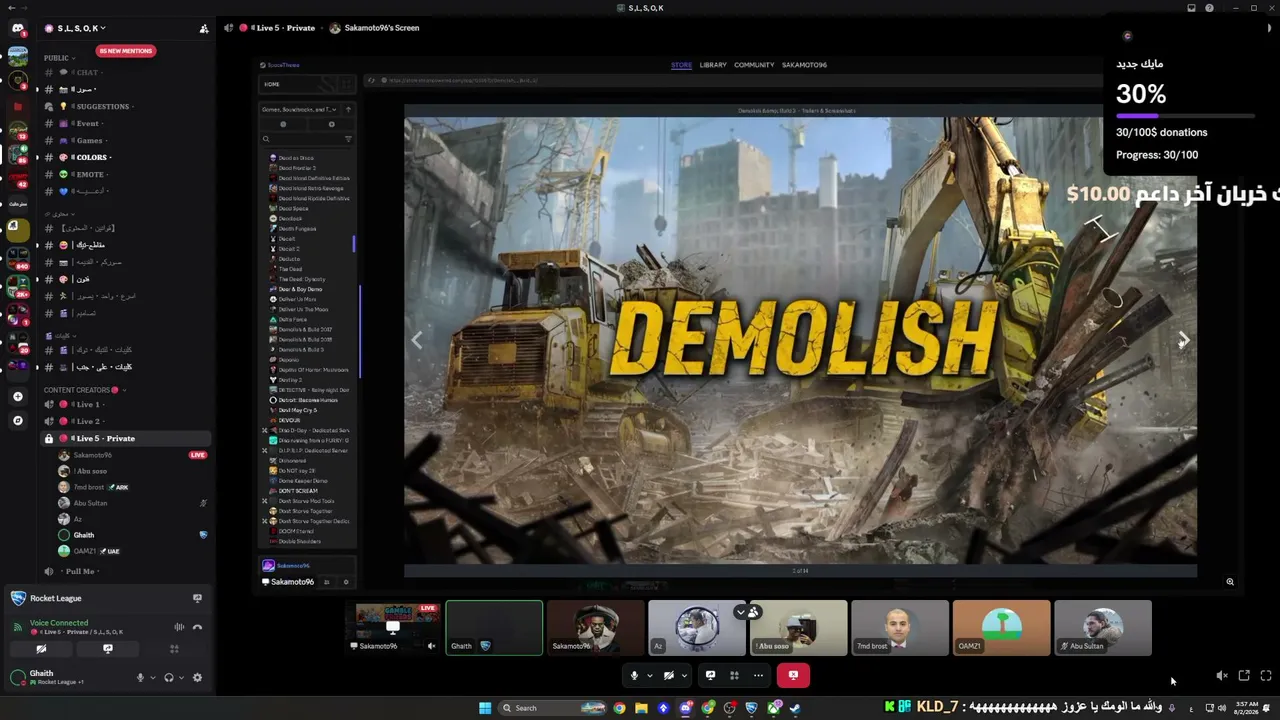Open LIBRARY tab in streamed Steam

713,65
